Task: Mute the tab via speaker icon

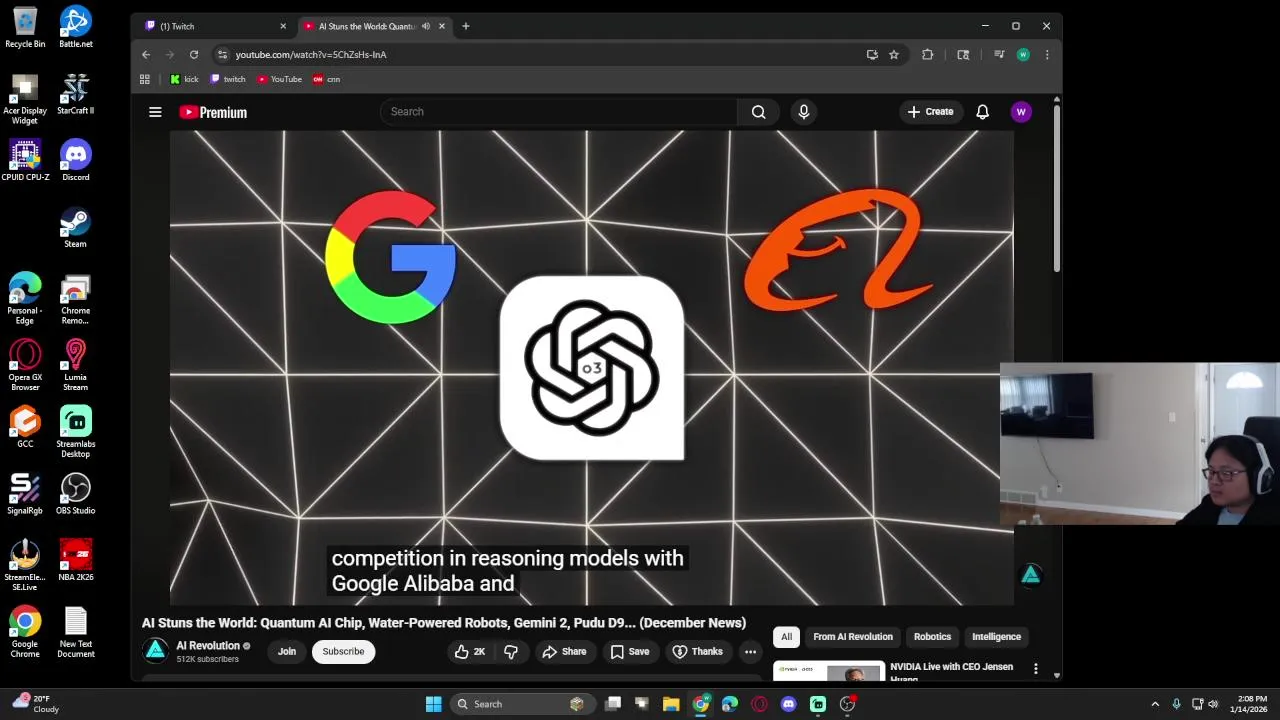Action: (425, 26)
